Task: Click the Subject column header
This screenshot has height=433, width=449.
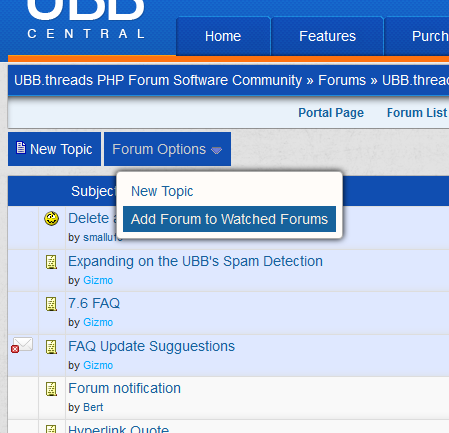Action: [x=93, y=191]
